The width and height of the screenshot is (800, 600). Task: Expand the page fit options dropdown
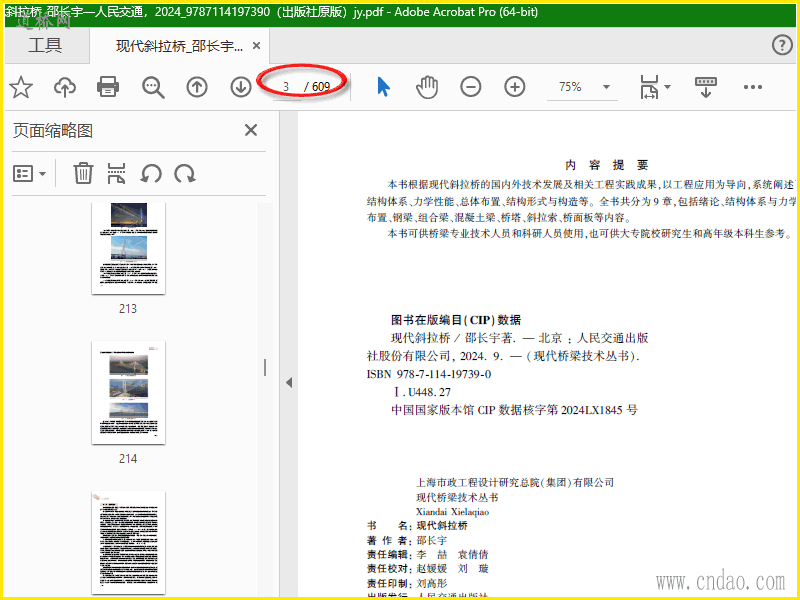[x=656, y=87]
